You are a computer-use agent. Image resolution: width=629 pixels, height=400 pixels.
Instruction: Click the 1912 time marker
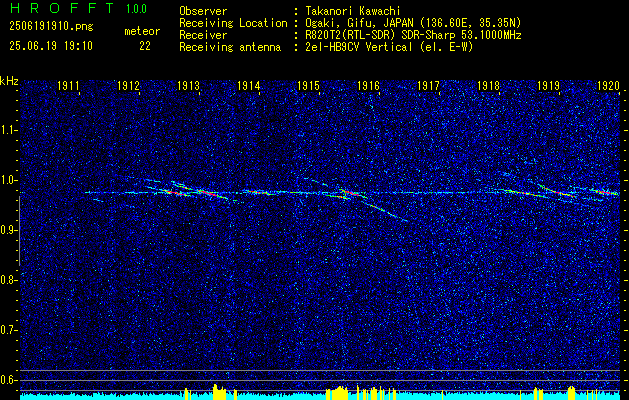(128, 86)
